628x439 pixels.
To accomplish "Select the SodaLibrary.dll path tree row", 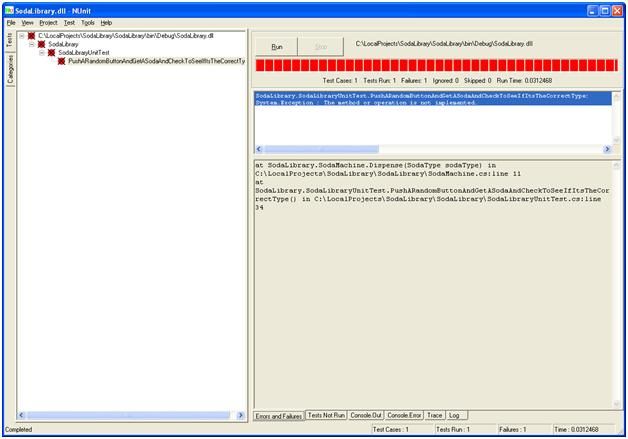I will (x=126, y=36).
